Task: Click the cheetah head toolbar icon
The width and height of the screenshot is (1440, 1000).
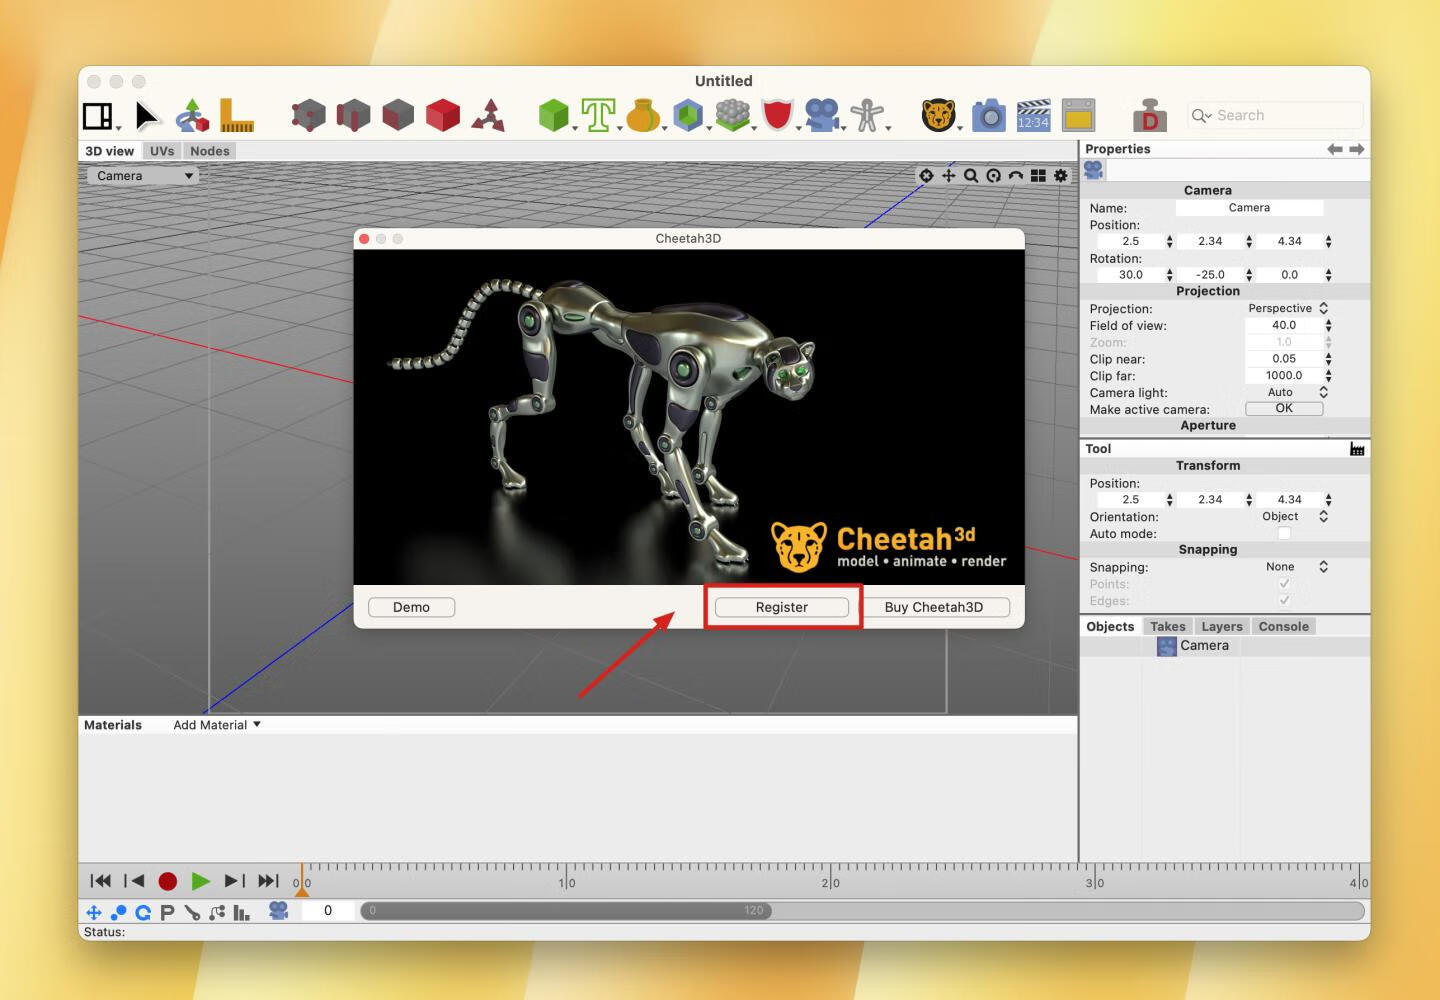Action: coord(938,116)
